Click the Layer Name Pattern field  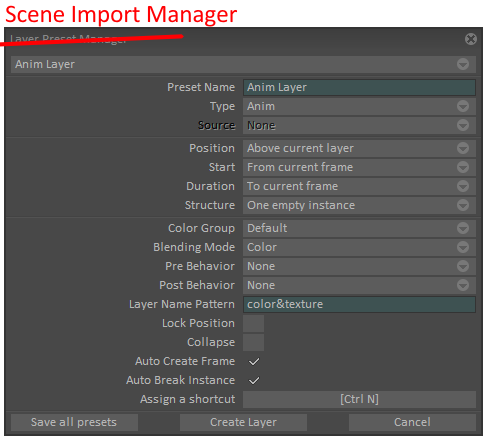coord(359,304)
